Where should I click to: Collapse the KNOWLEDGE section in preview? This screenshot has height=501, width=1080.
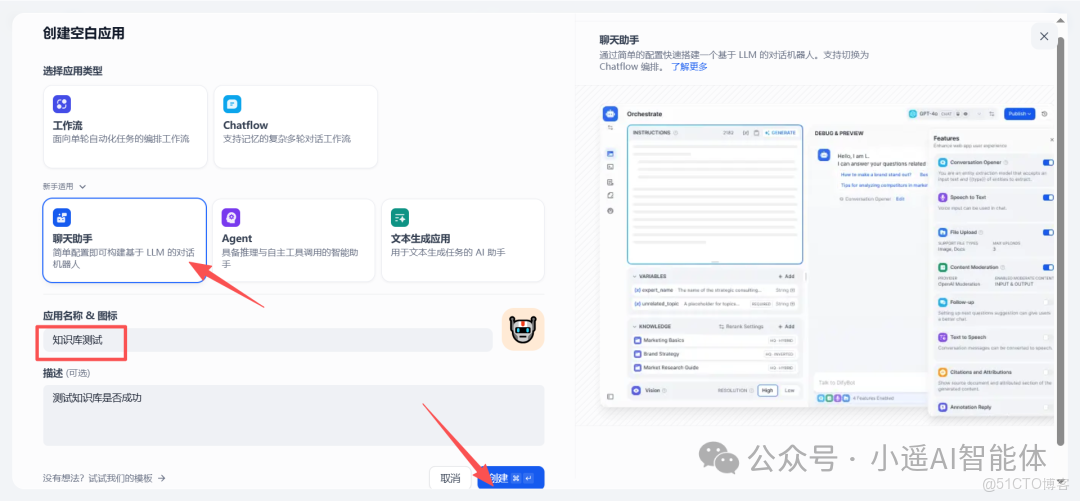pos(634,326)
